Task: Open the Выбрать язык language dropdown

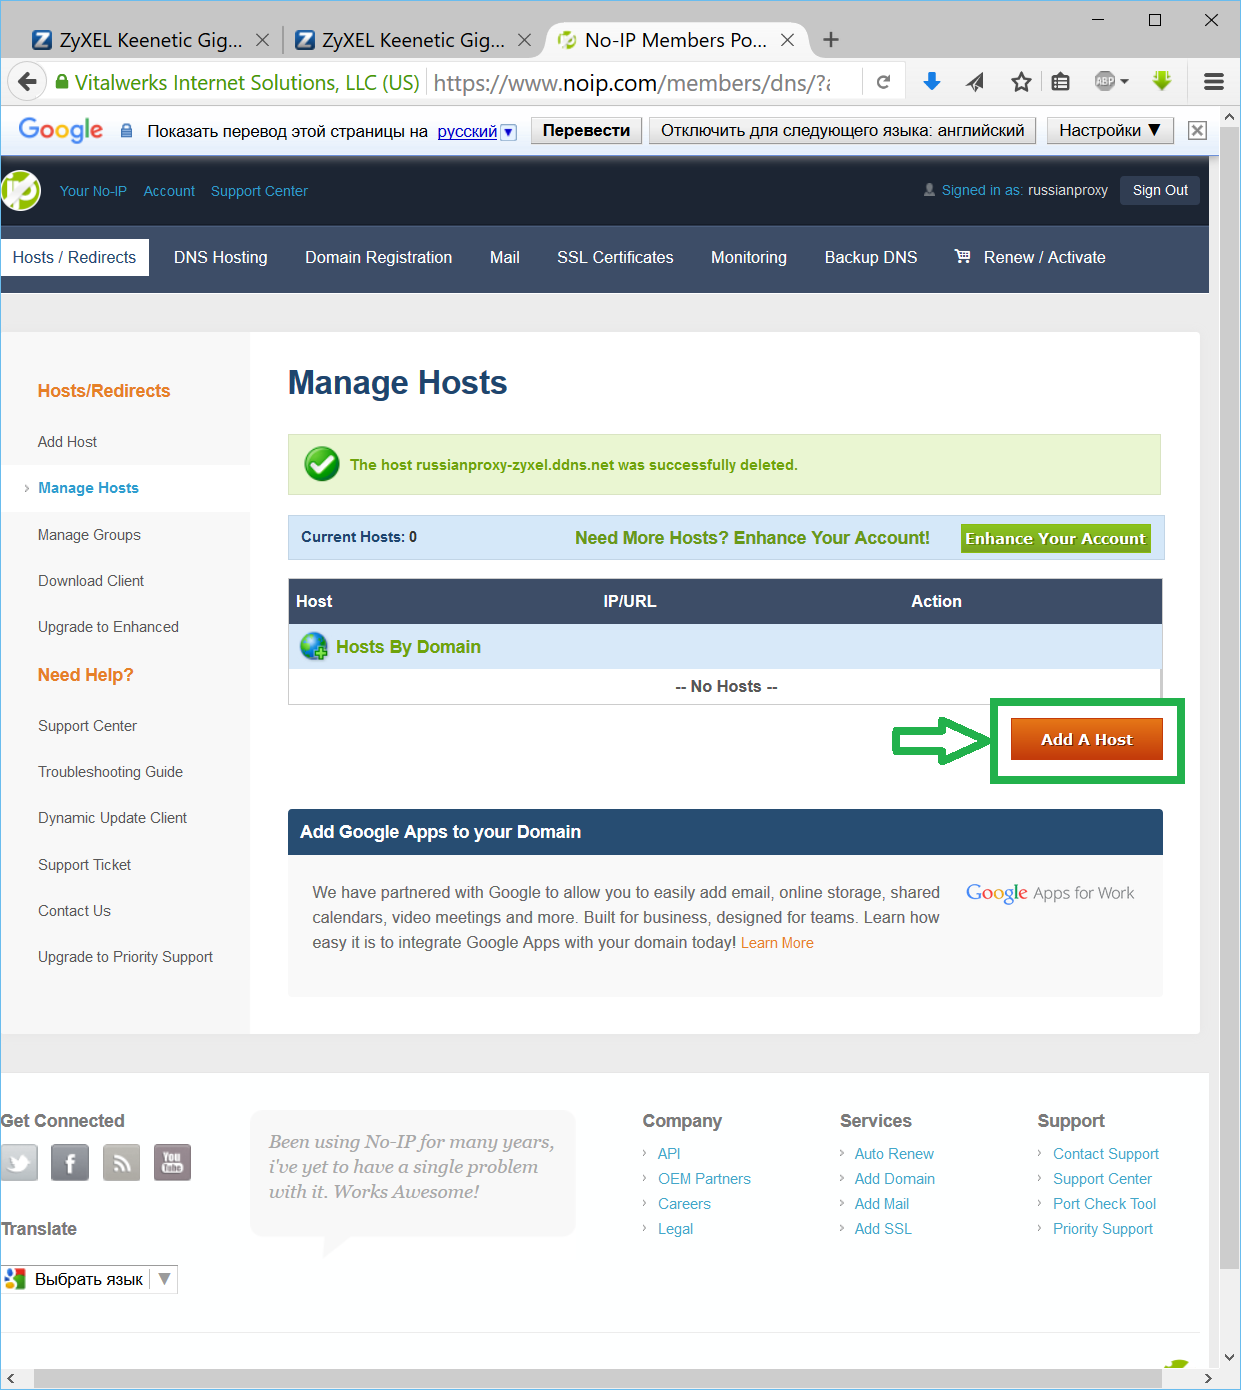Action: pos(89,1279)
